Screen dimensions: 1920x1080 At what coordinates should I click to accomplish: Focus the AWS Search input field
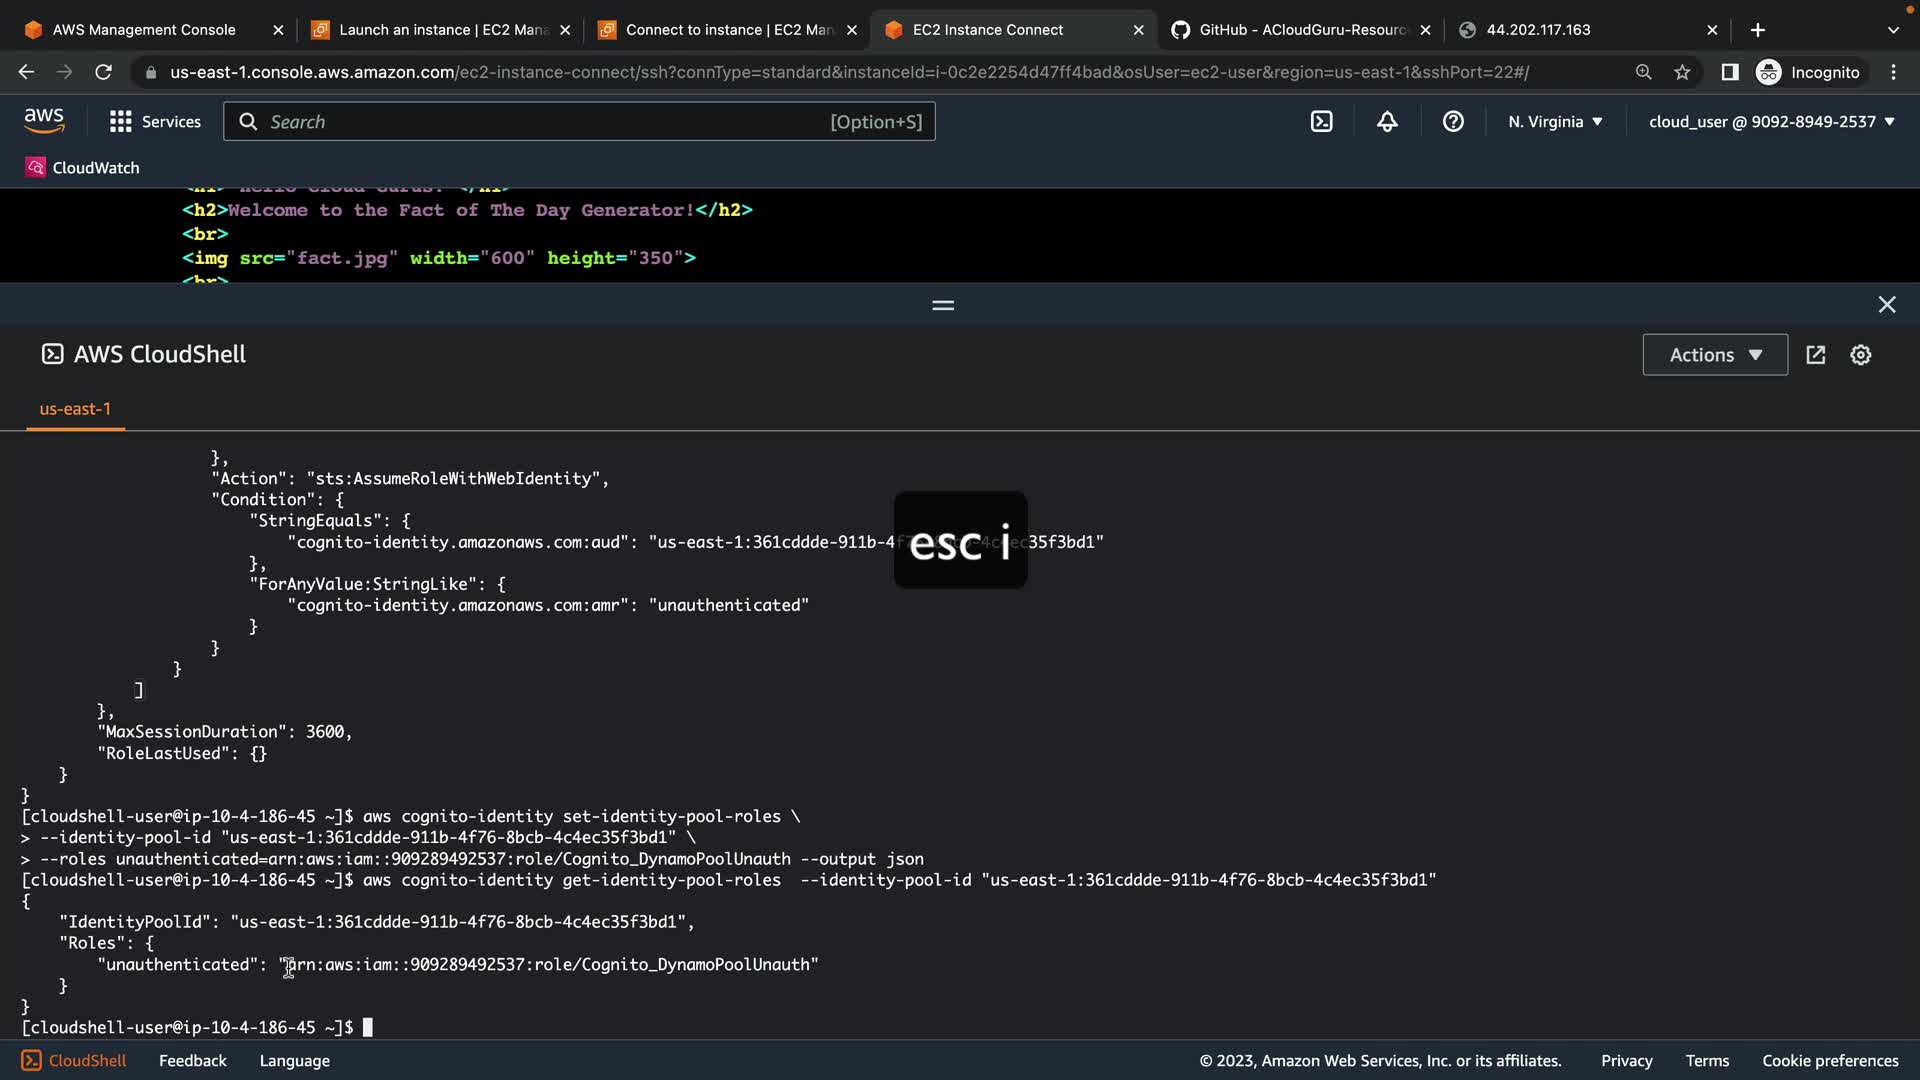tap(545, 122)
